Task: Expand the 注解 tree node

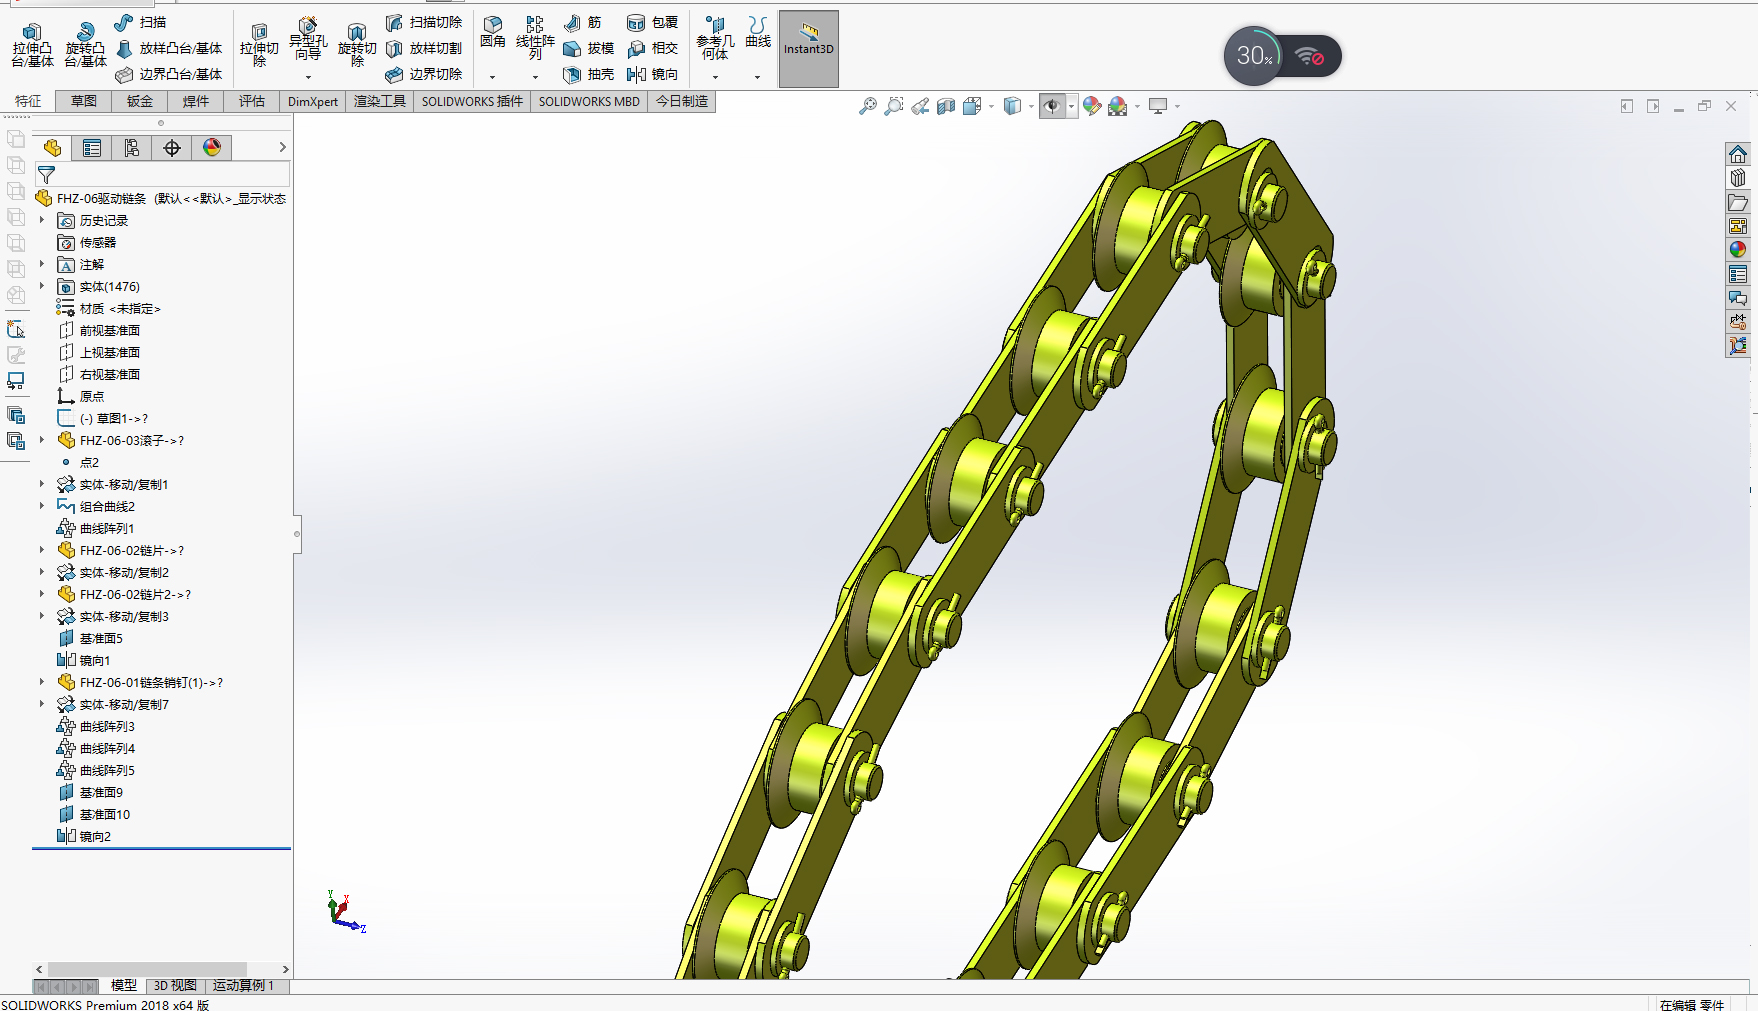Action: [42, 264]
